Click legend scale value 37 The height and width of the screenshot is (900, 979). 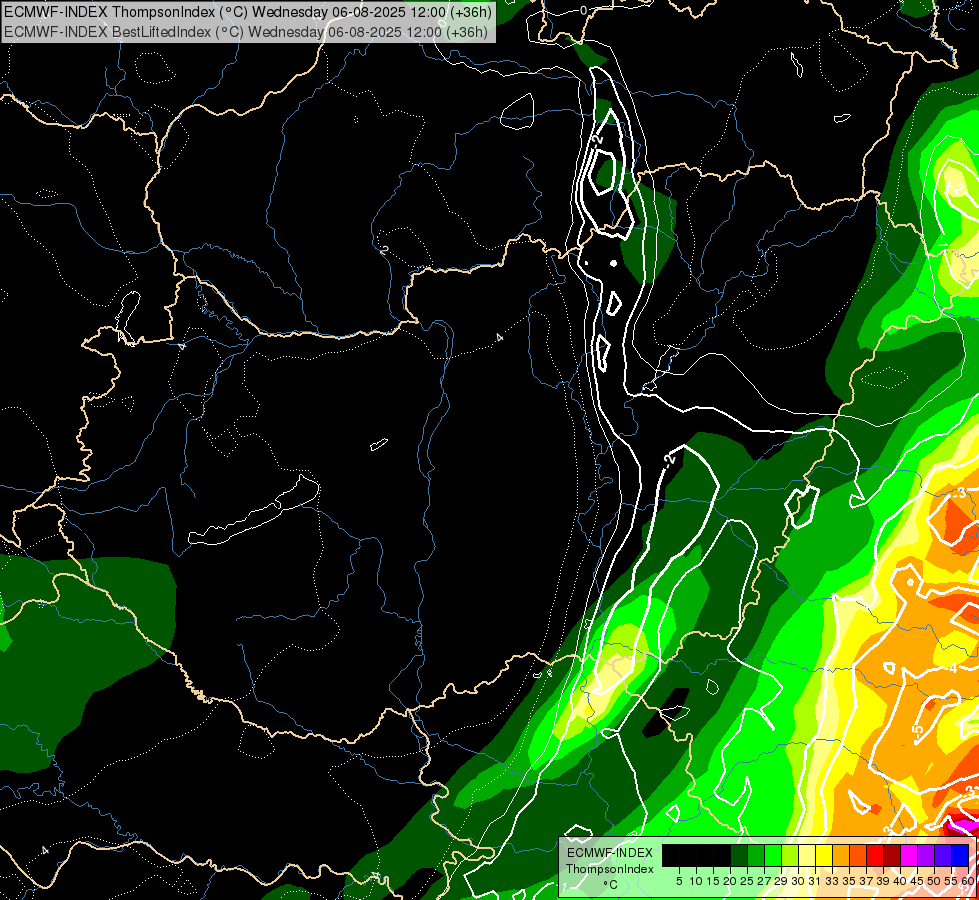[867, 881]
